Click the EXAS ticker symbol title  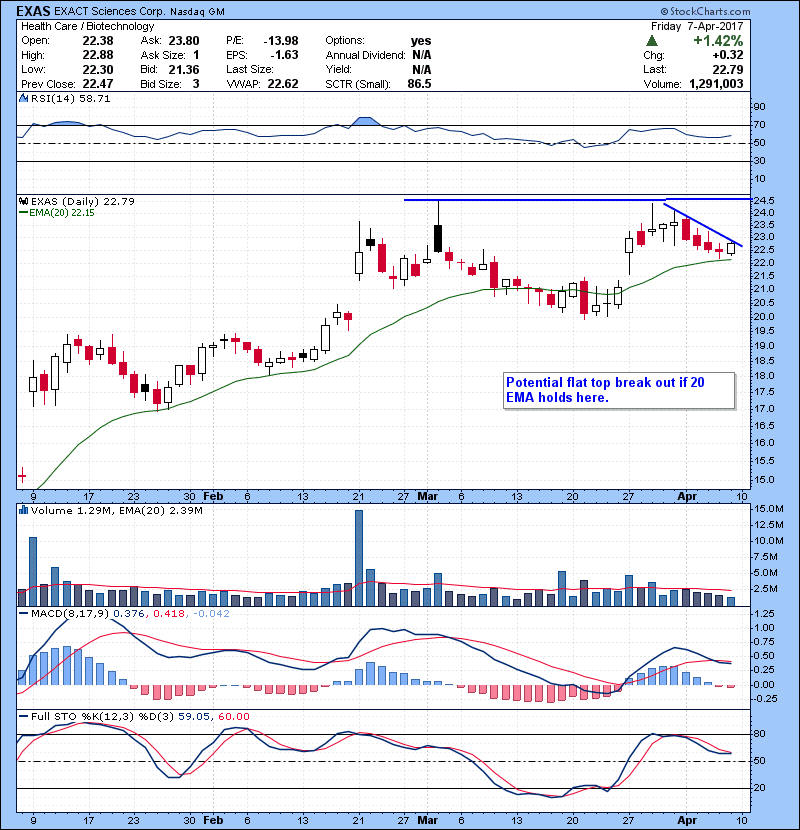point(33,11)
